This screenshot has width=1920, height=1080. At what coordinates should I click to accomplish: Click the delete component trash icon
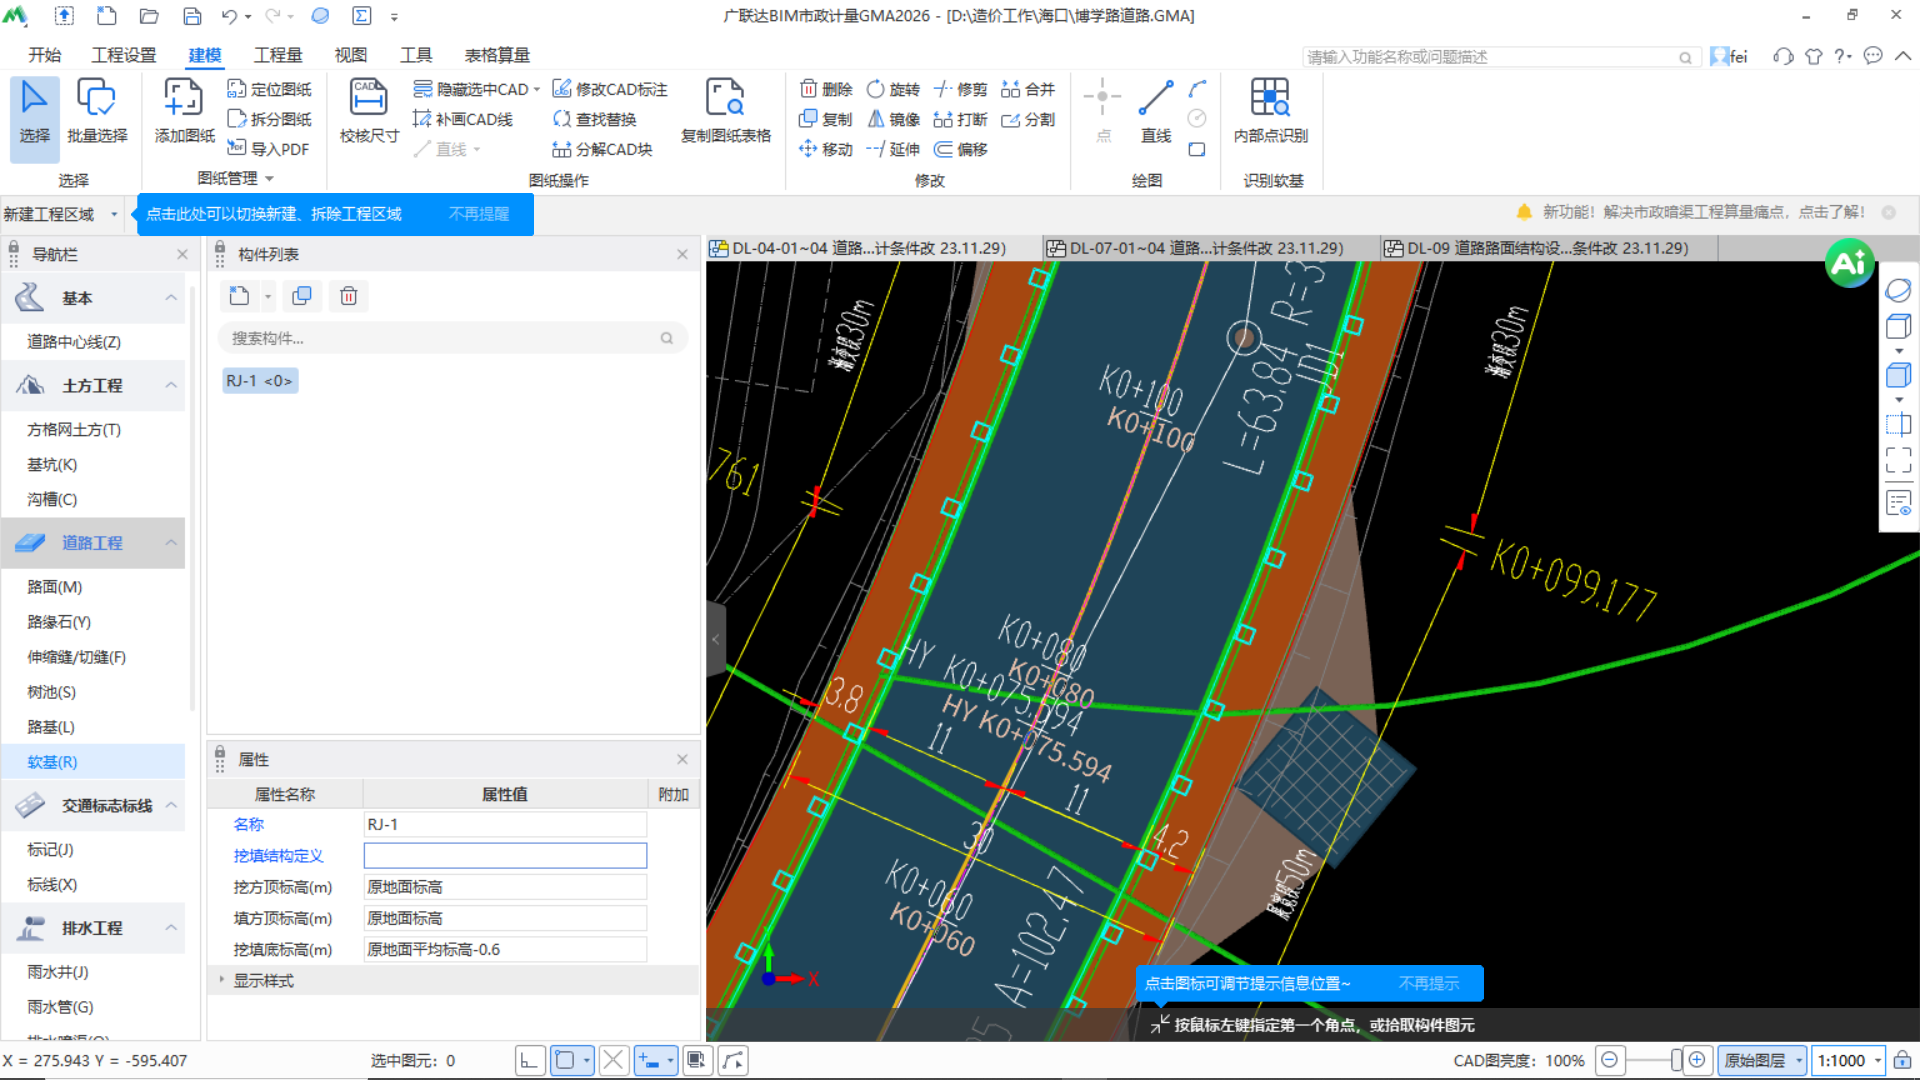pos(348,296)
